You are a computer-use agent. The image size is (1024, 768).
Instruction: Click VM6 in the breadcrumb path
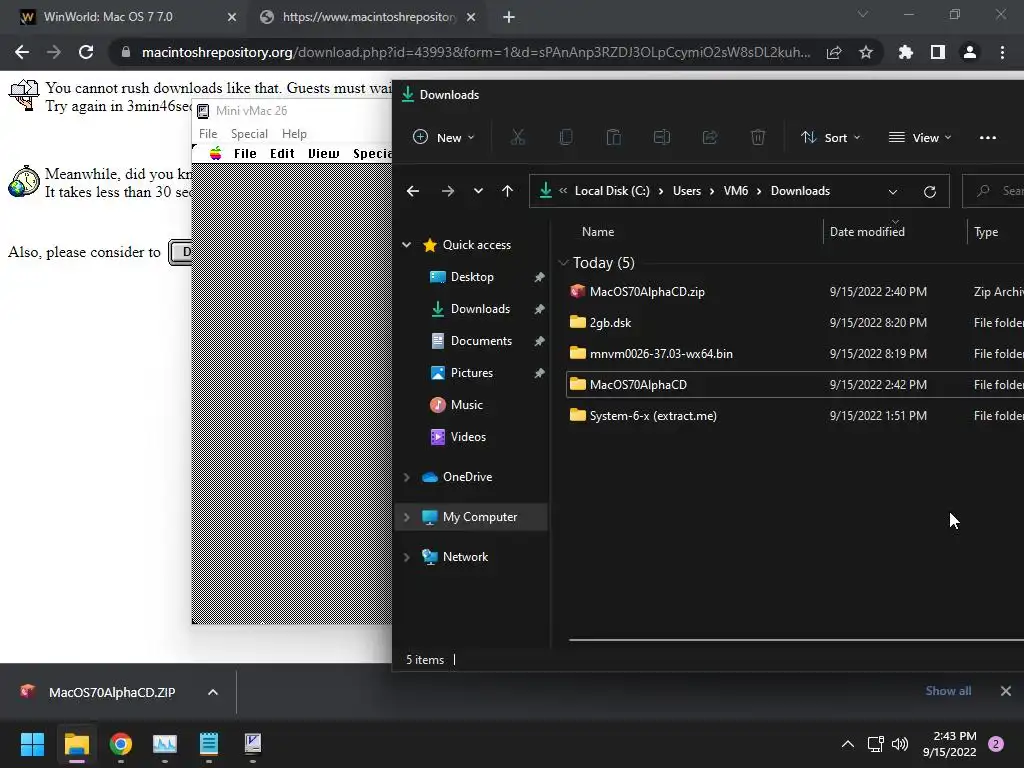click(x=736, y=191)
